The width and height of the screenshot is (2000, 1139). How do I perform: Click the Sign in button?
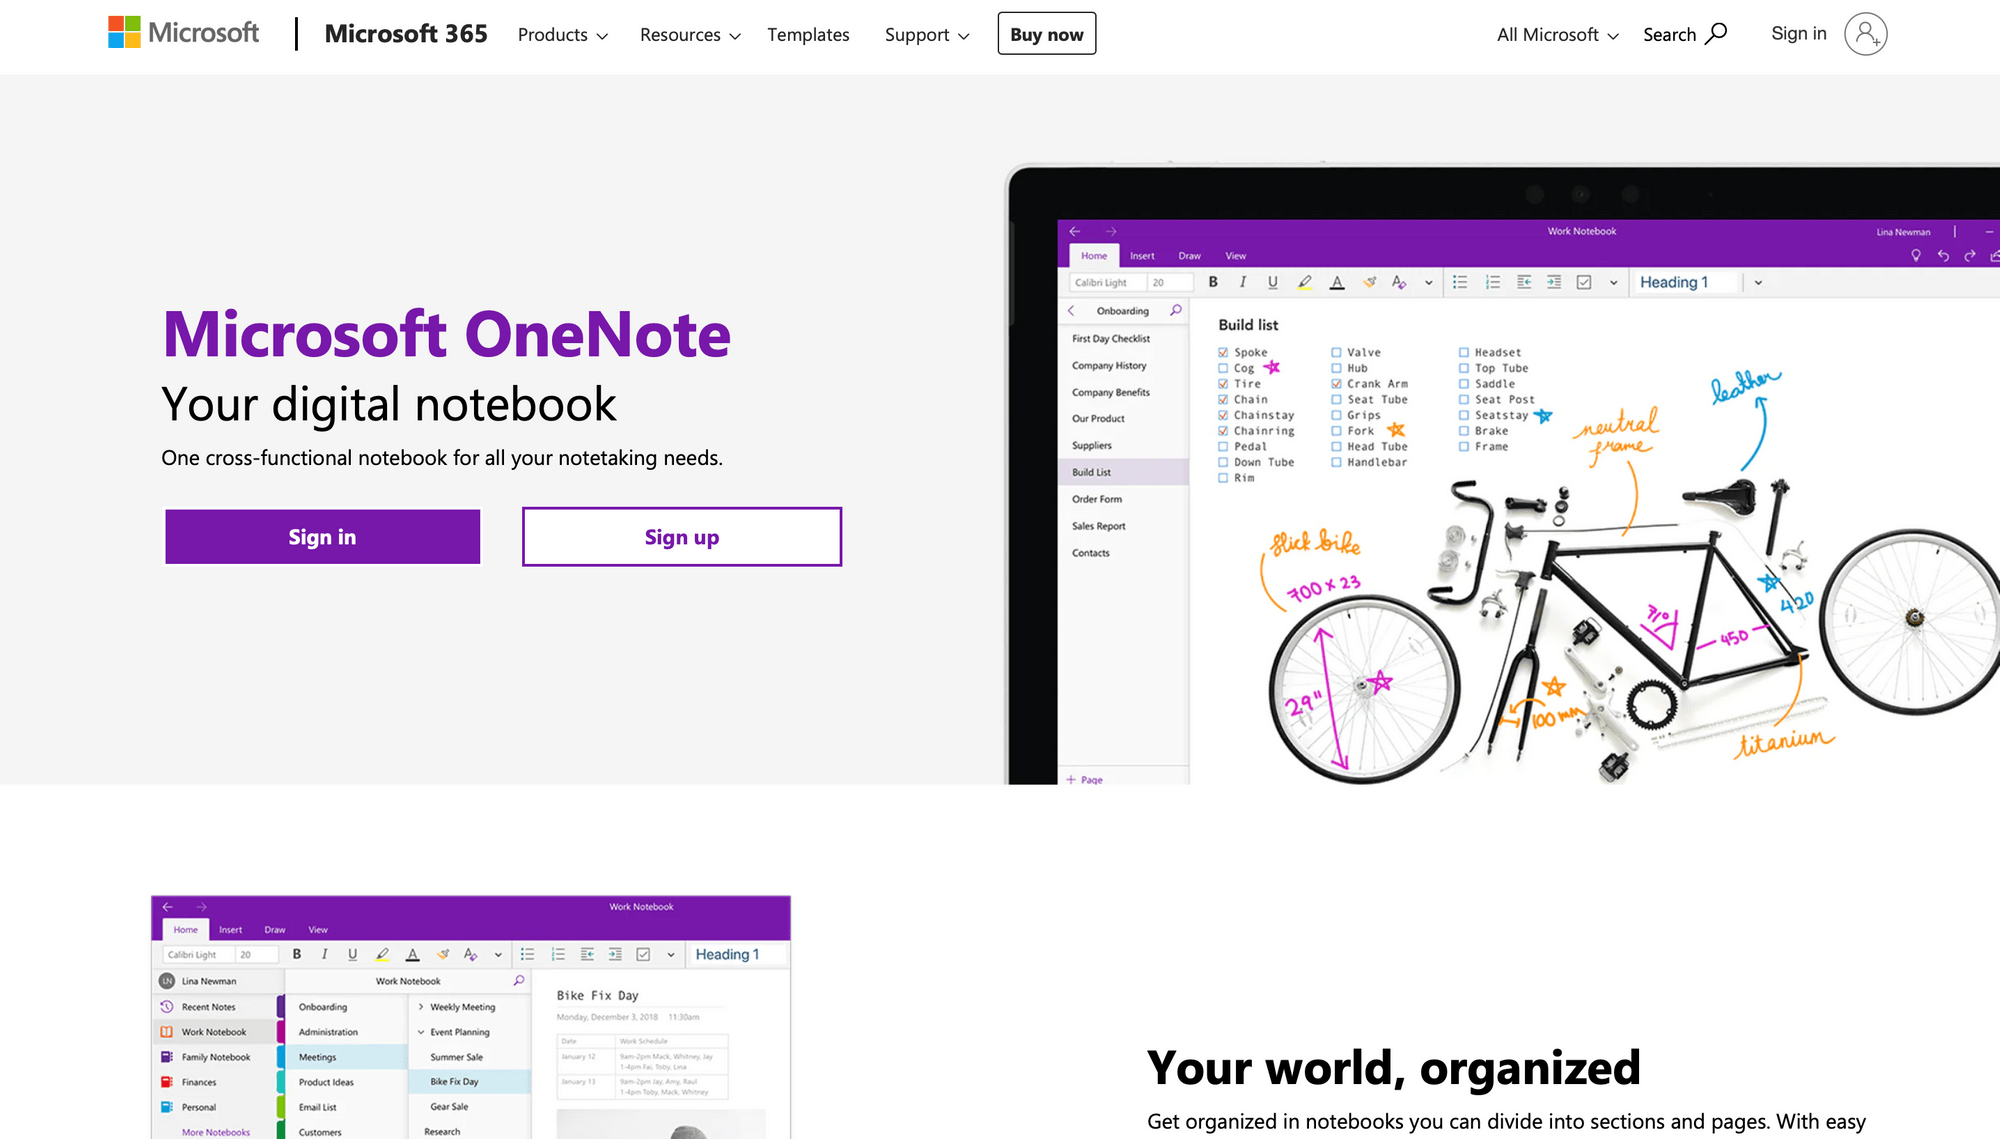[321, 536]
